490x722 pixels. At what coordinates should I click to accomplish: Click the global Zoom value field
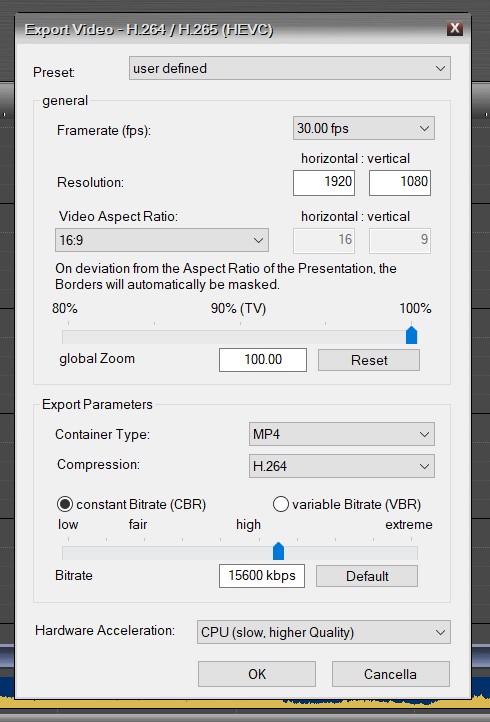click(x=262, y=360)
